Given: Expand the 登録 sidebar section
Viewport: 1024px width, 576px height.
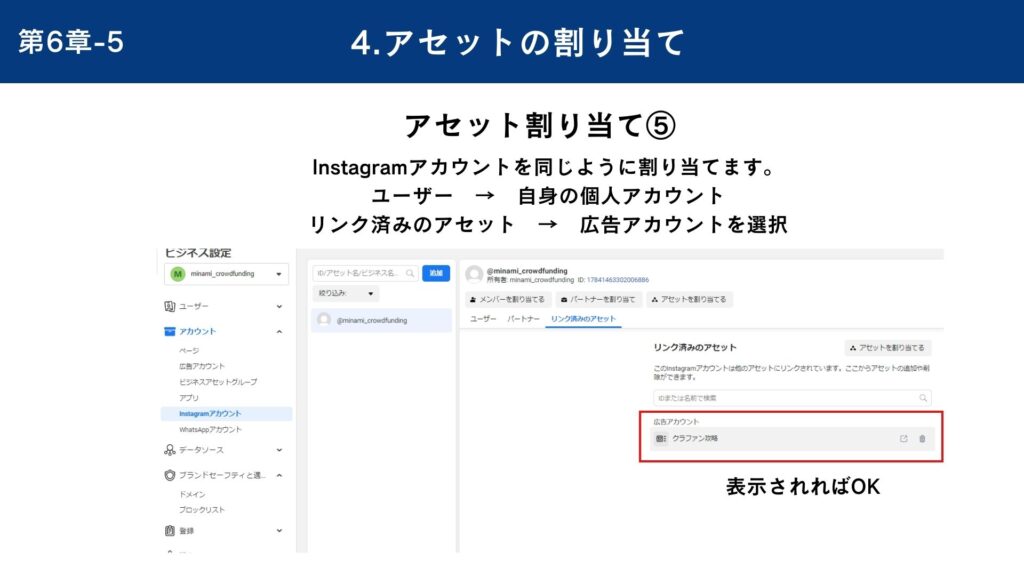Looking at the screenshot, I should tap(280, 531).
